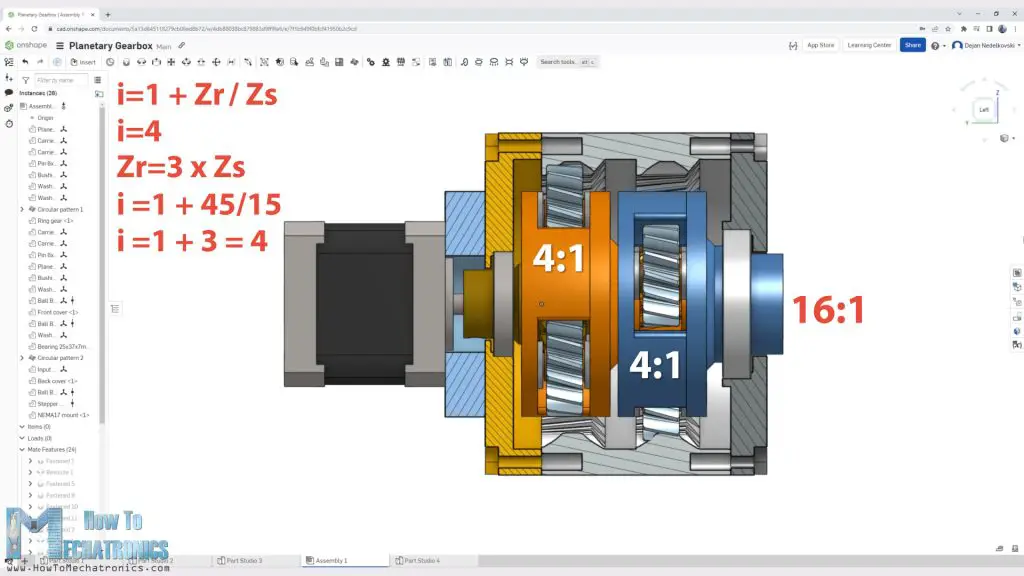
Task: Collapse the Loads (0) section
Action: pos(20,436)
